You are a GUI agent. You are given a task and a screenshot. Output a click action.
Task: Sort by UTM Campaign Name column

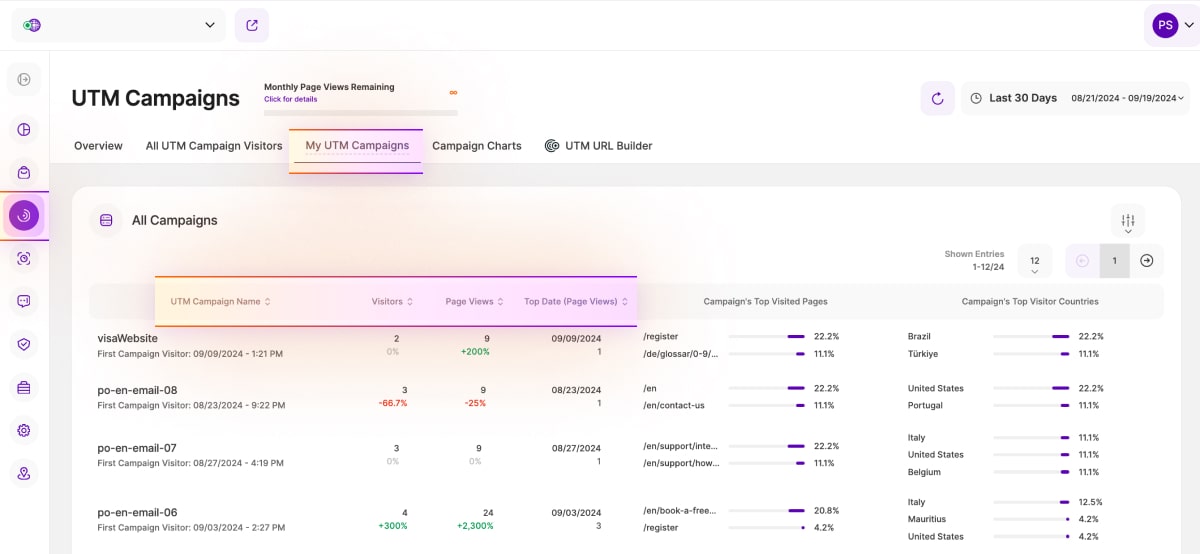[220, 301]
